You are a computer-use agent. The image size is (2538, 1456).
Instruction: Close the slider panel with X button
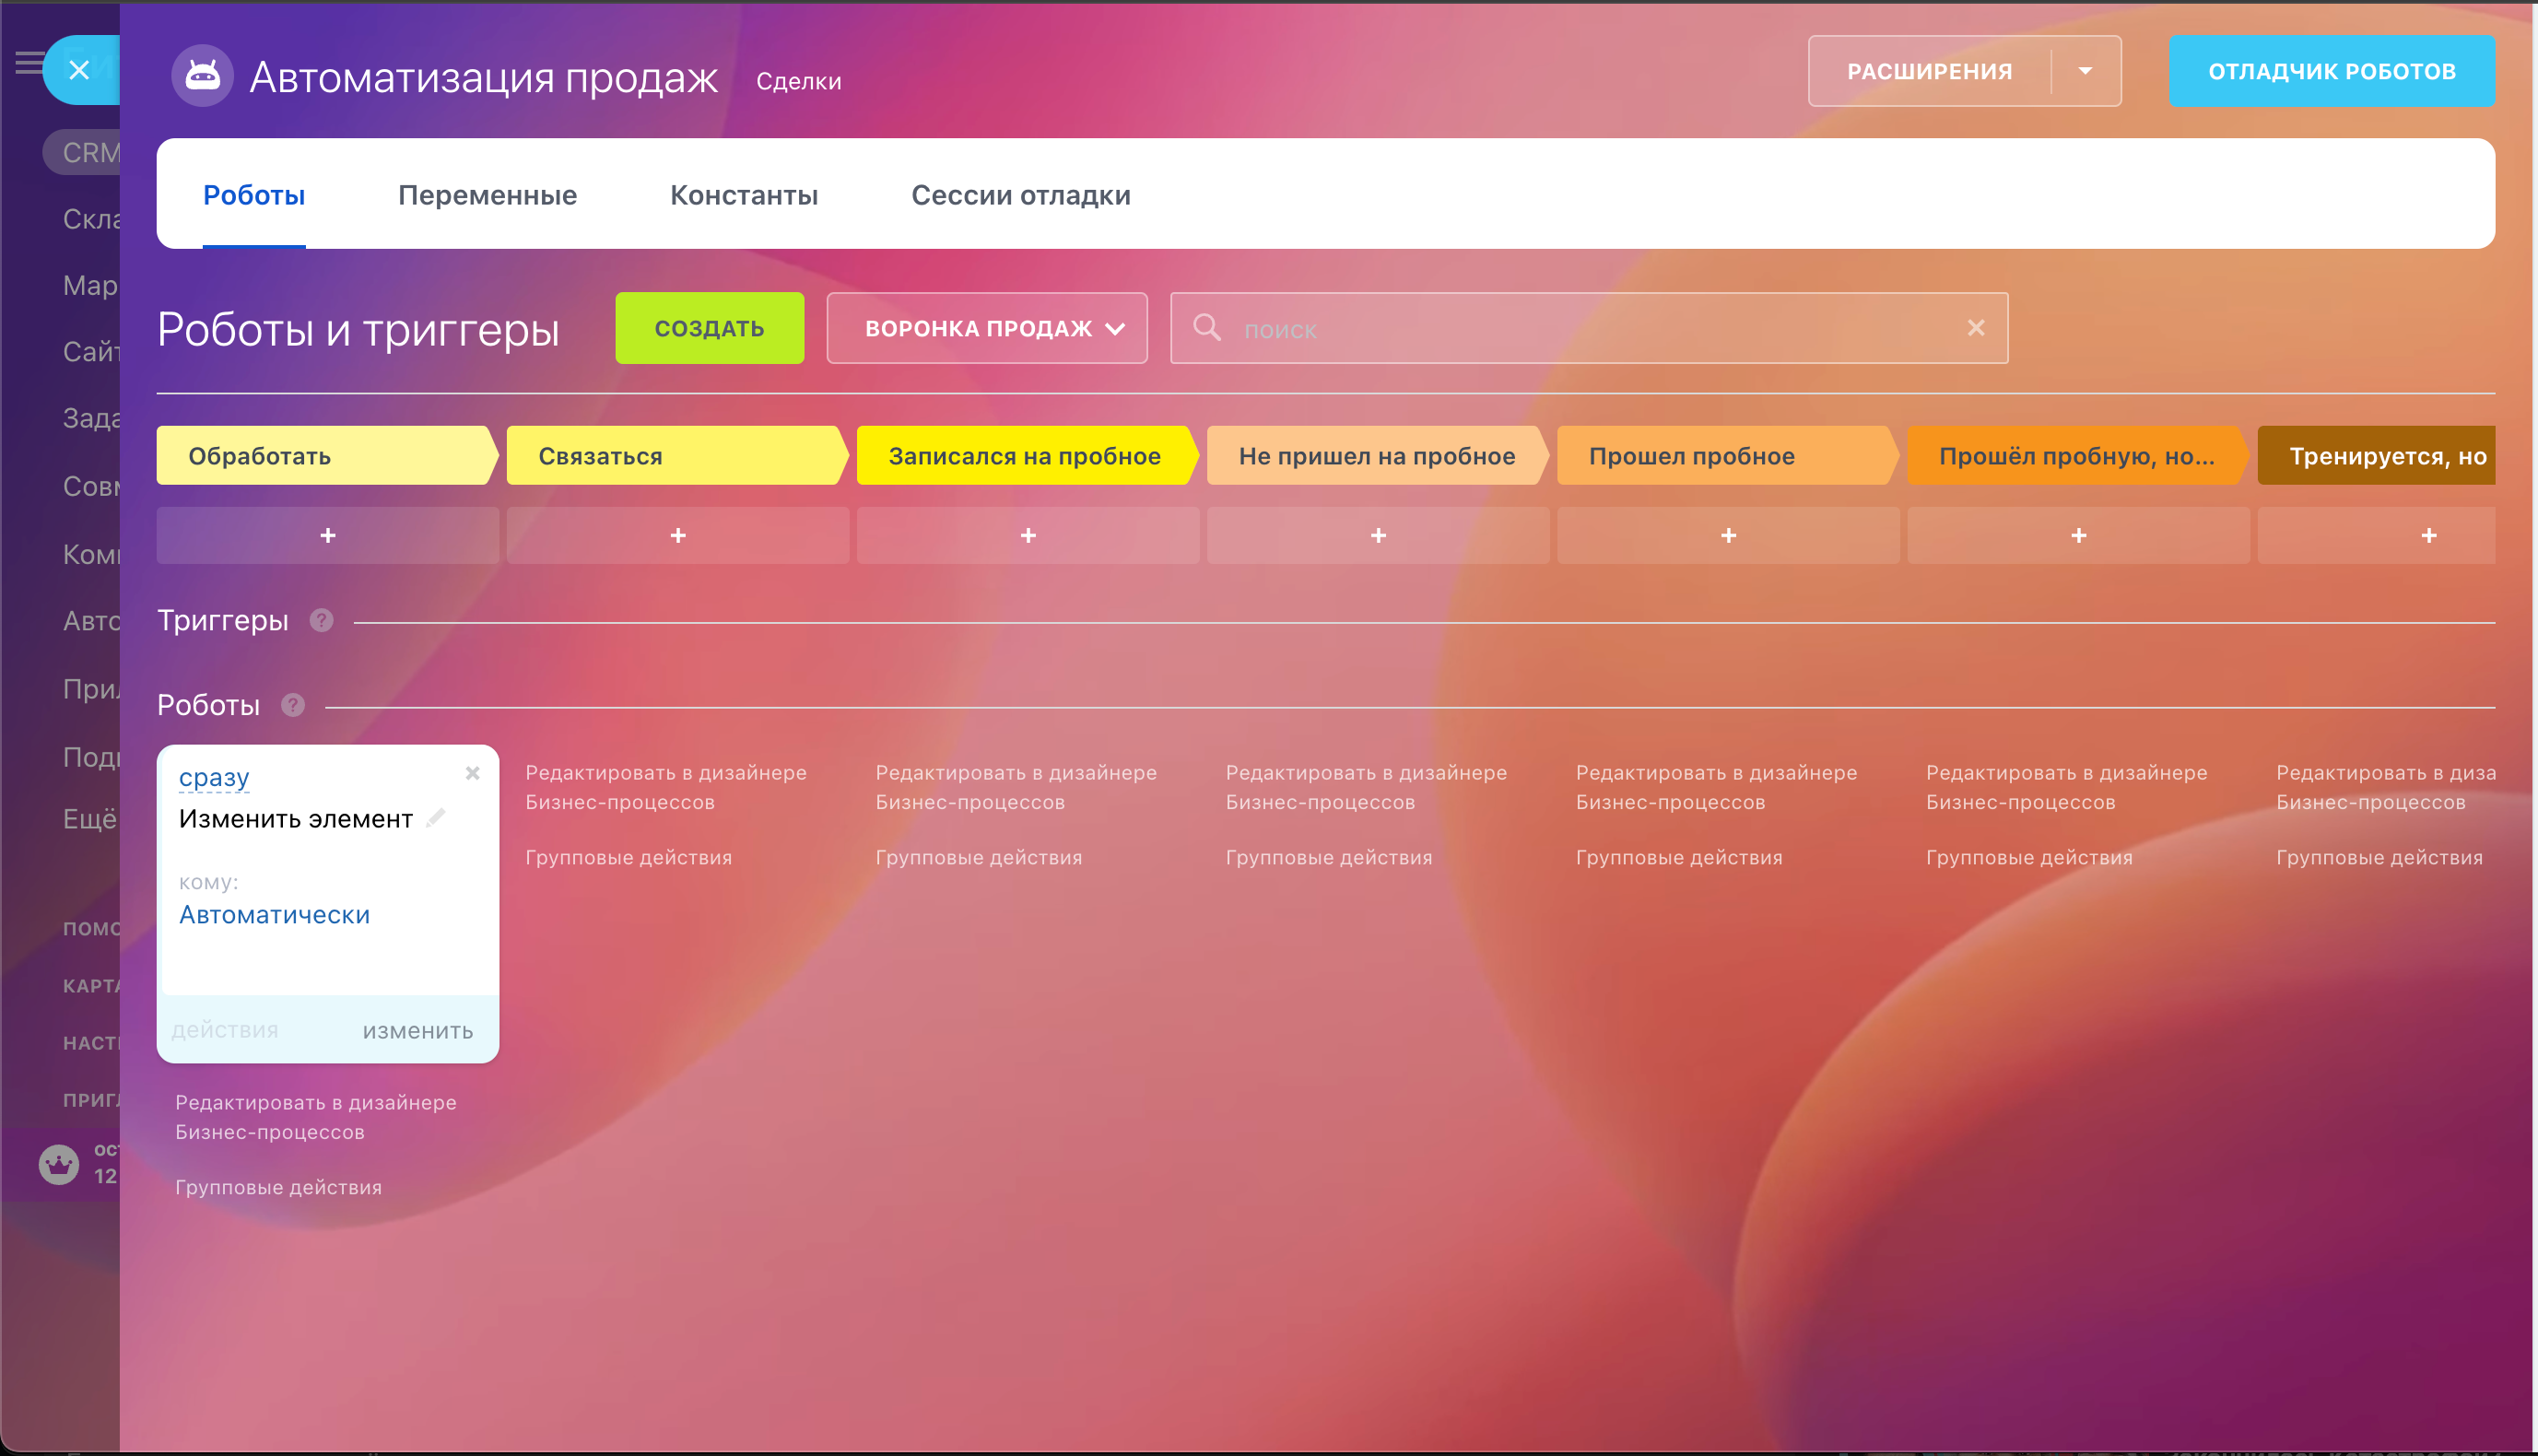79,70
